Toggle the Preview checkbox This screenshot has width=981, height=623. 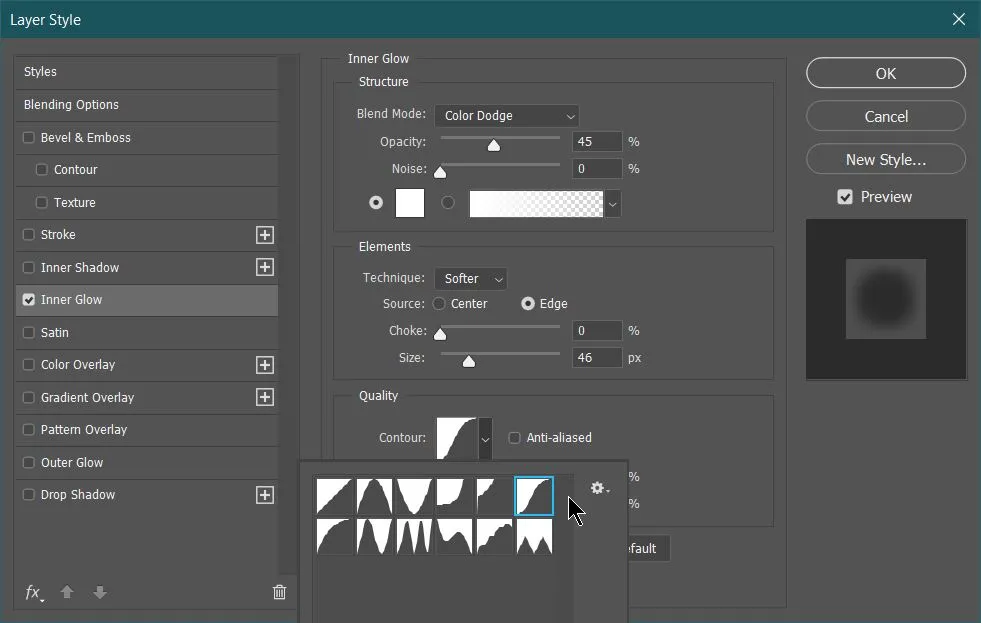(x=846, y=196)
